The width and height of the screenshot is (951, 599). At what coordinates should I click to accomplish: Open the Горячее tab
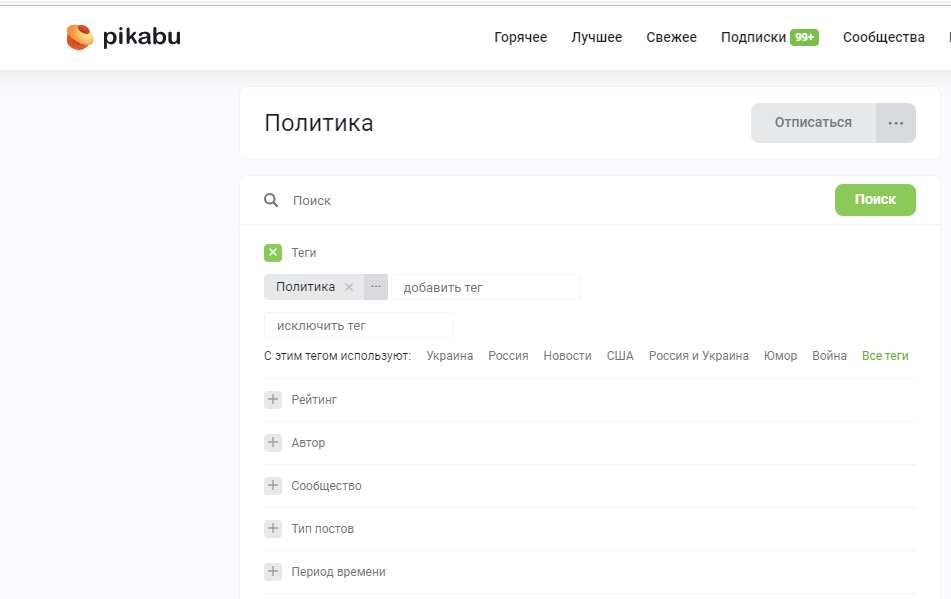(x=520, y=37)
